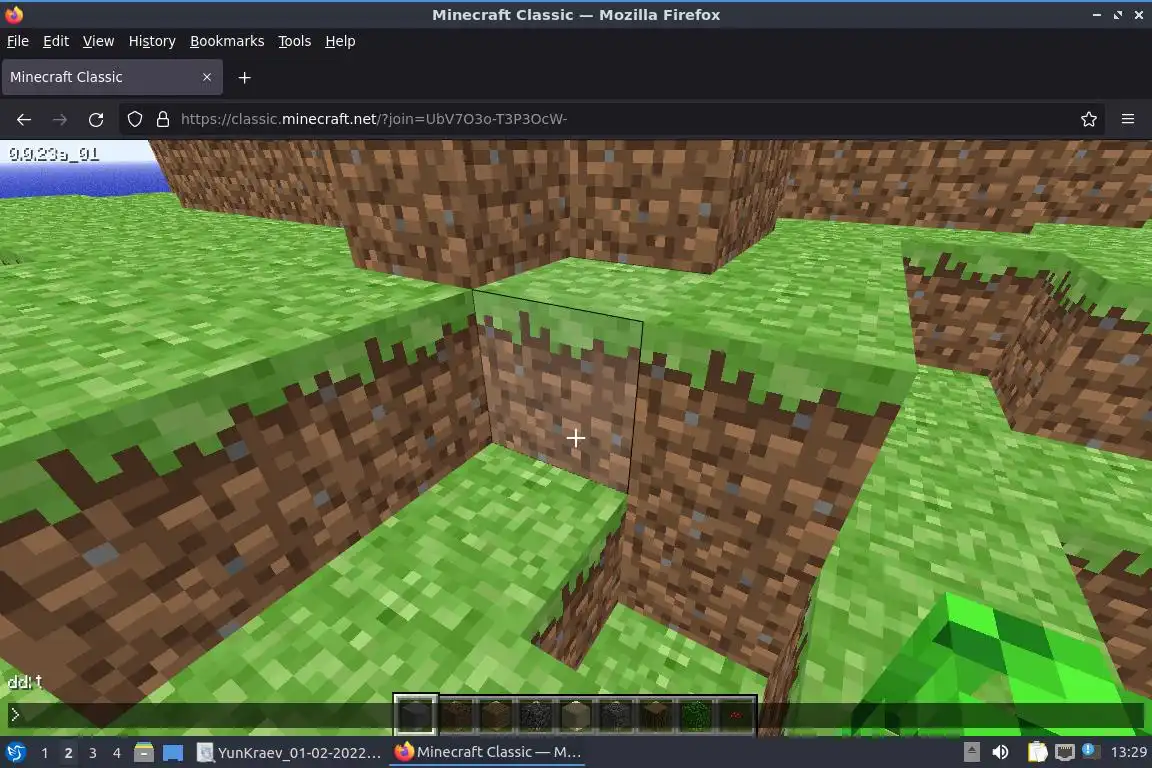1152x768 pixels.
Task: Open the wired network tray icon
Action: (x=1064, y=752)
